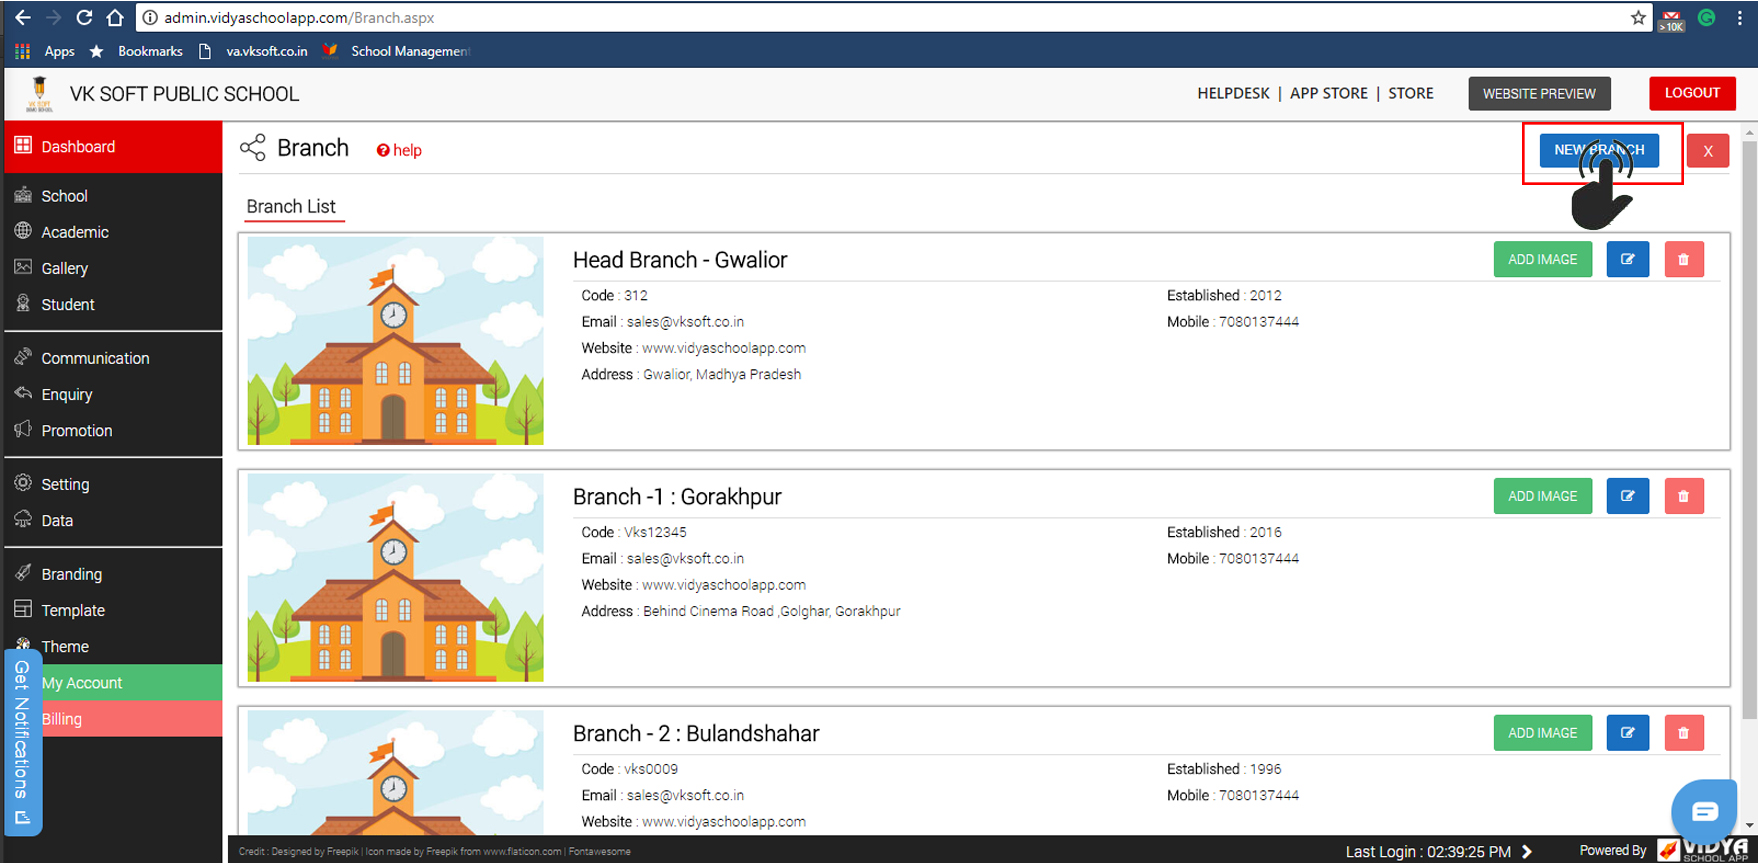This screenshot has height=864, width=1758.
Task: Open the HELPDESK link
Action: coord(1233,93)
